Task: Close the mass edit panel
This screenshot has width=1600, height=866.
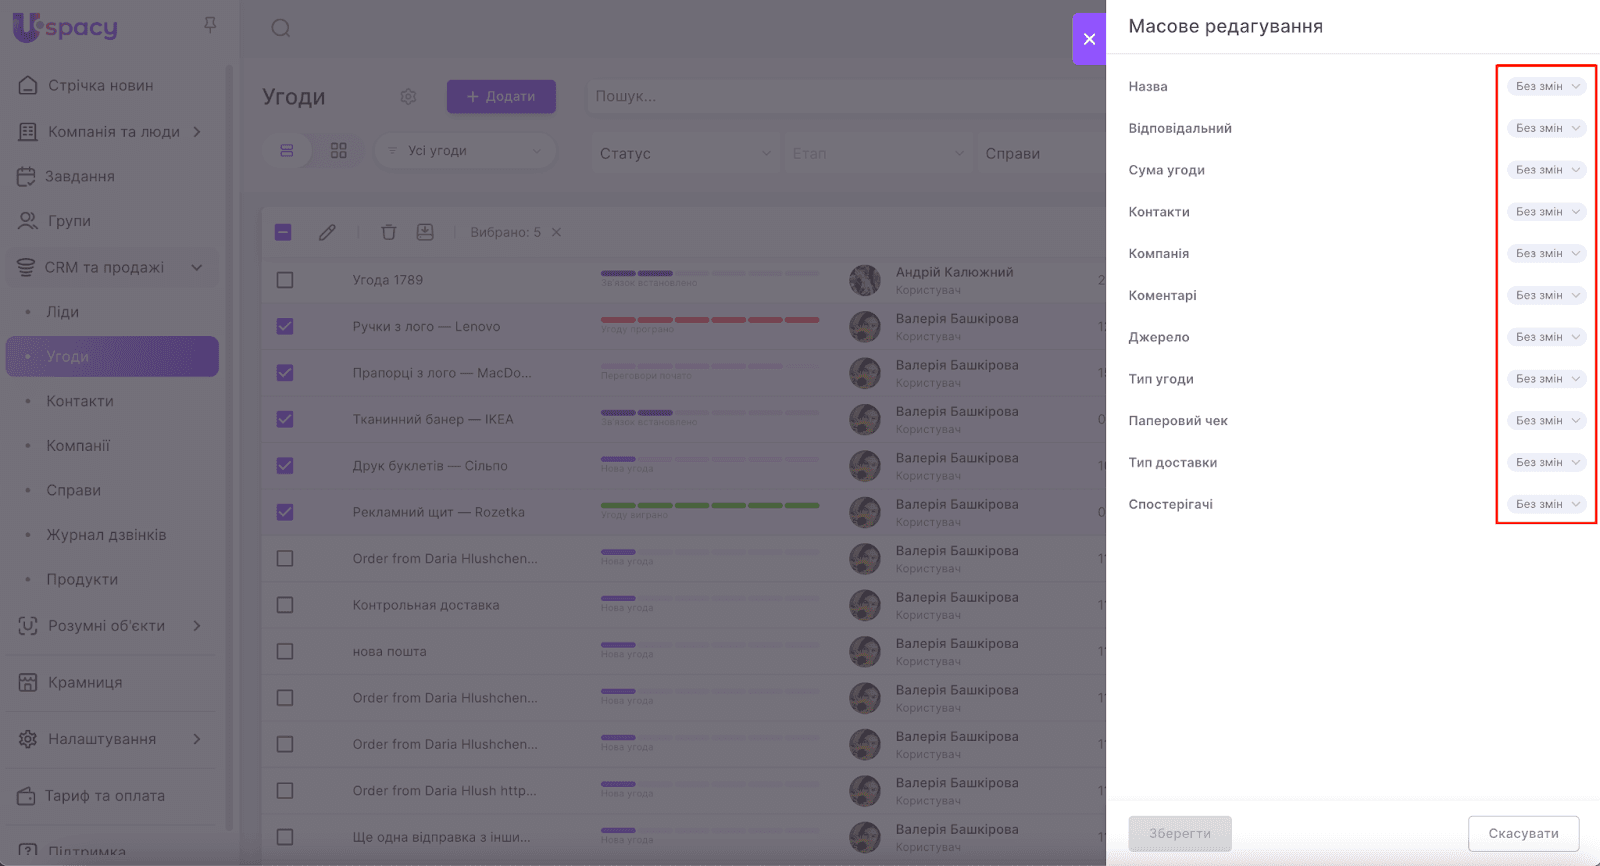Action: tap(1089, 39)
